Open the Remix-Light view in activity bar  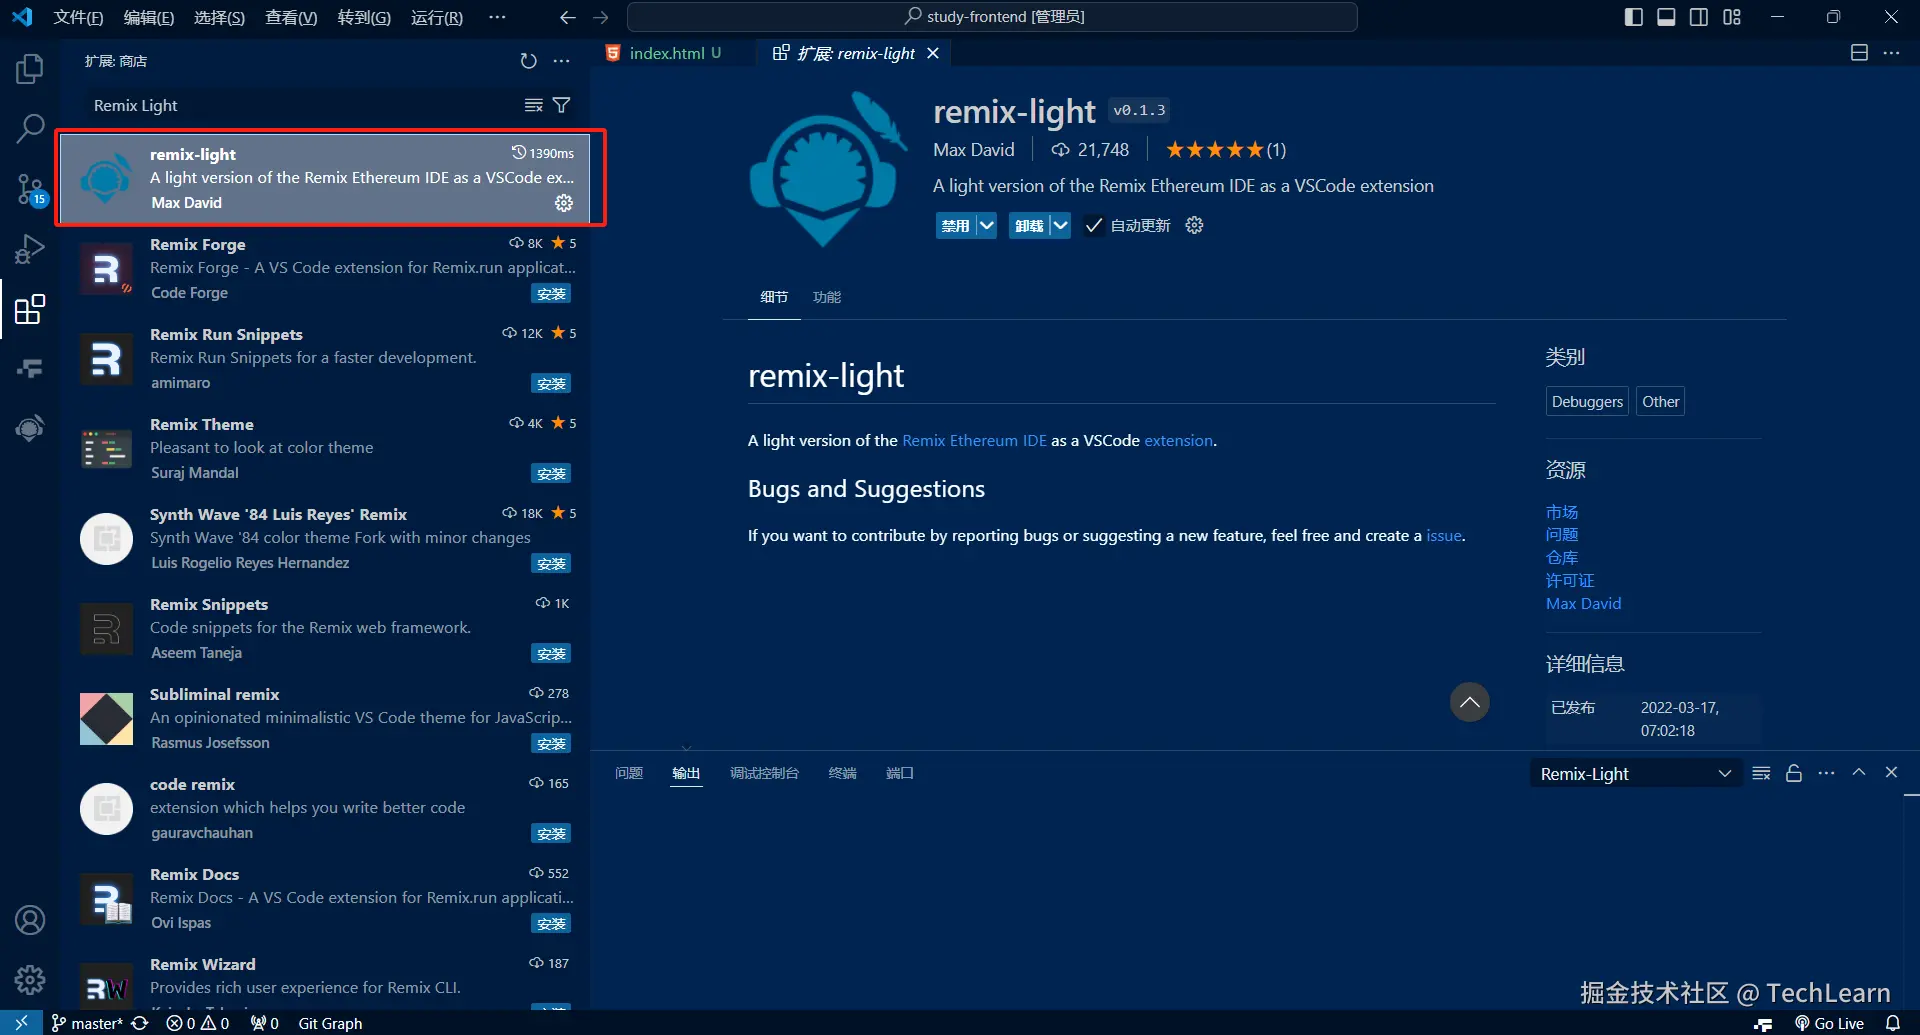click(30, 428)
